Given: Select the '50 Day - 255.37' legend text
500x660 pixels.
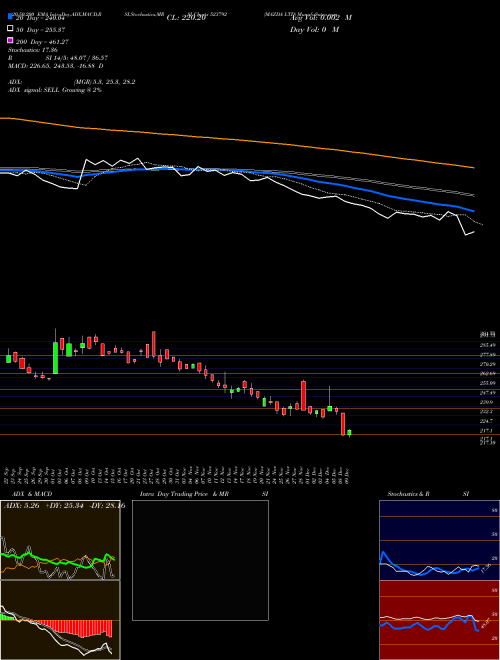Looking at the screenshot, I should pos(41,29).
